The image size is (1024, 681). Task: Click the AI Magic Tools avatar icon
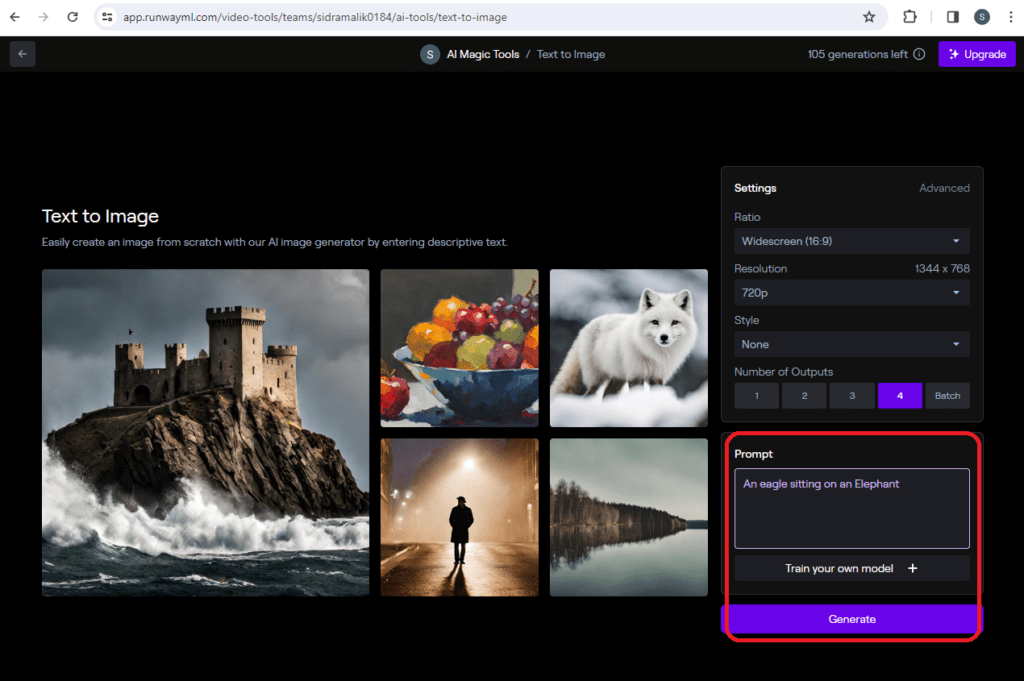(x=430, y=54)
